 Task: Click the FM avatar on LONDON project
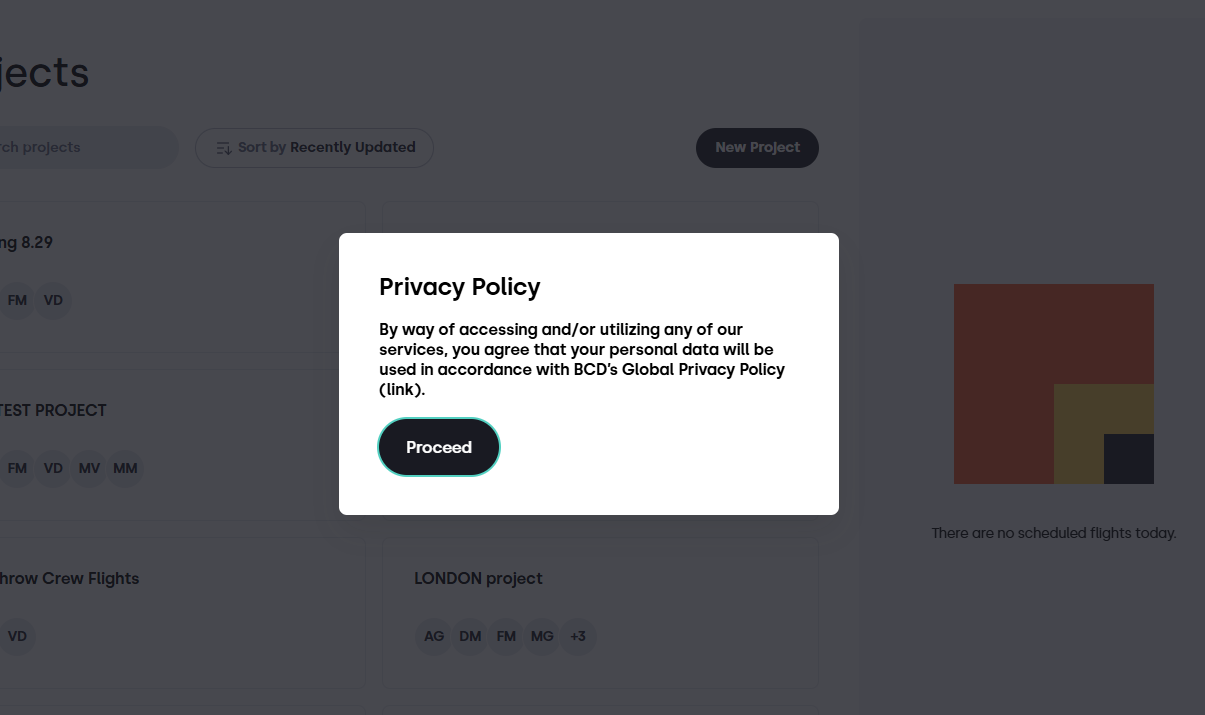point(506,636)
